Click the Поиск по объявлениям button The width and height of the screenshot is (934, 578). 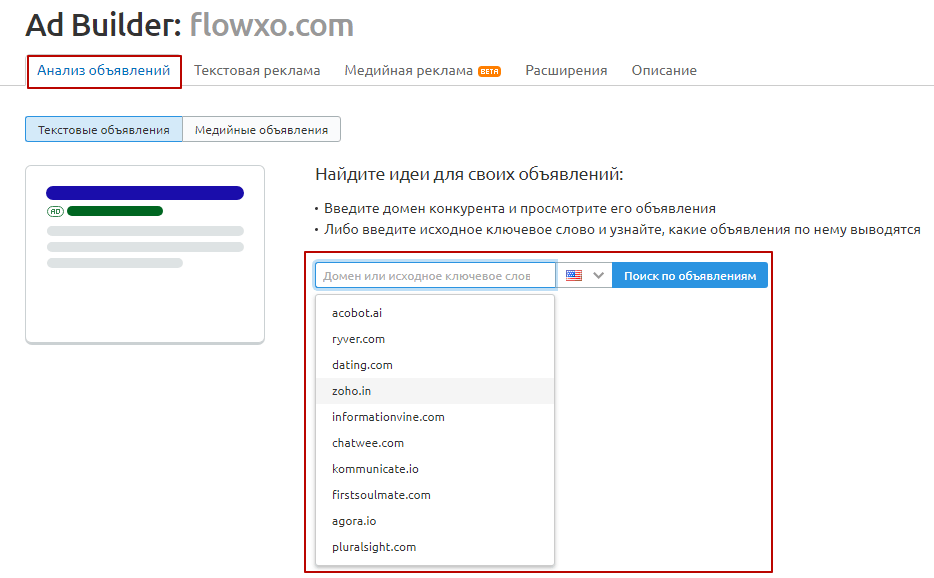tap(690, 276)
